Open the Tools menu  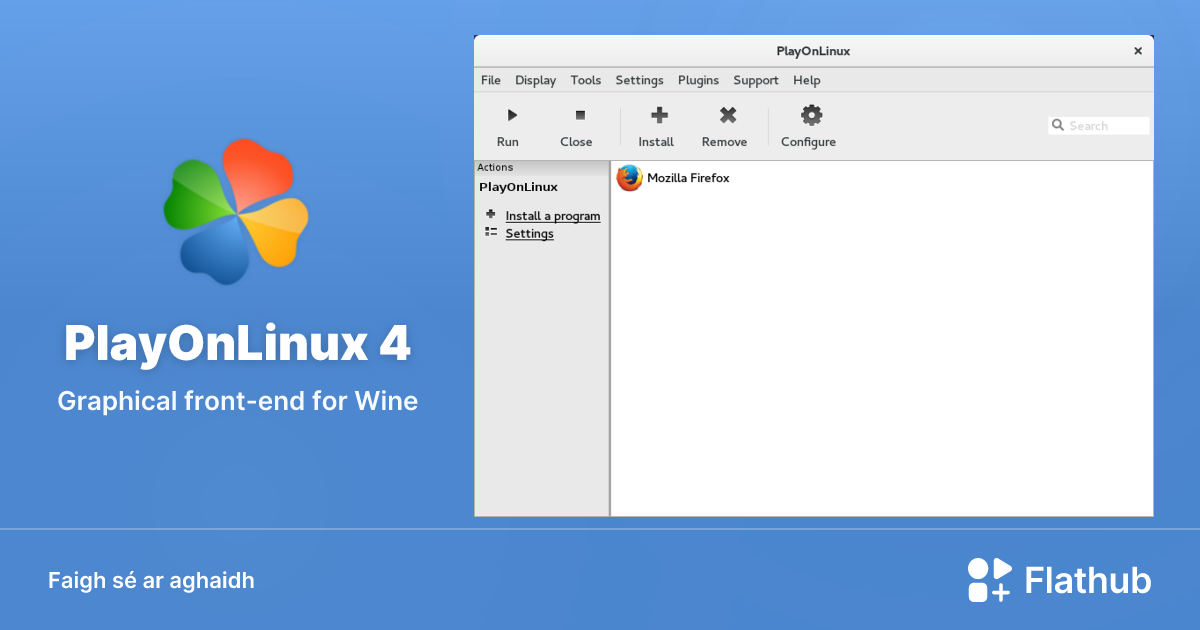tap(585, 80)
